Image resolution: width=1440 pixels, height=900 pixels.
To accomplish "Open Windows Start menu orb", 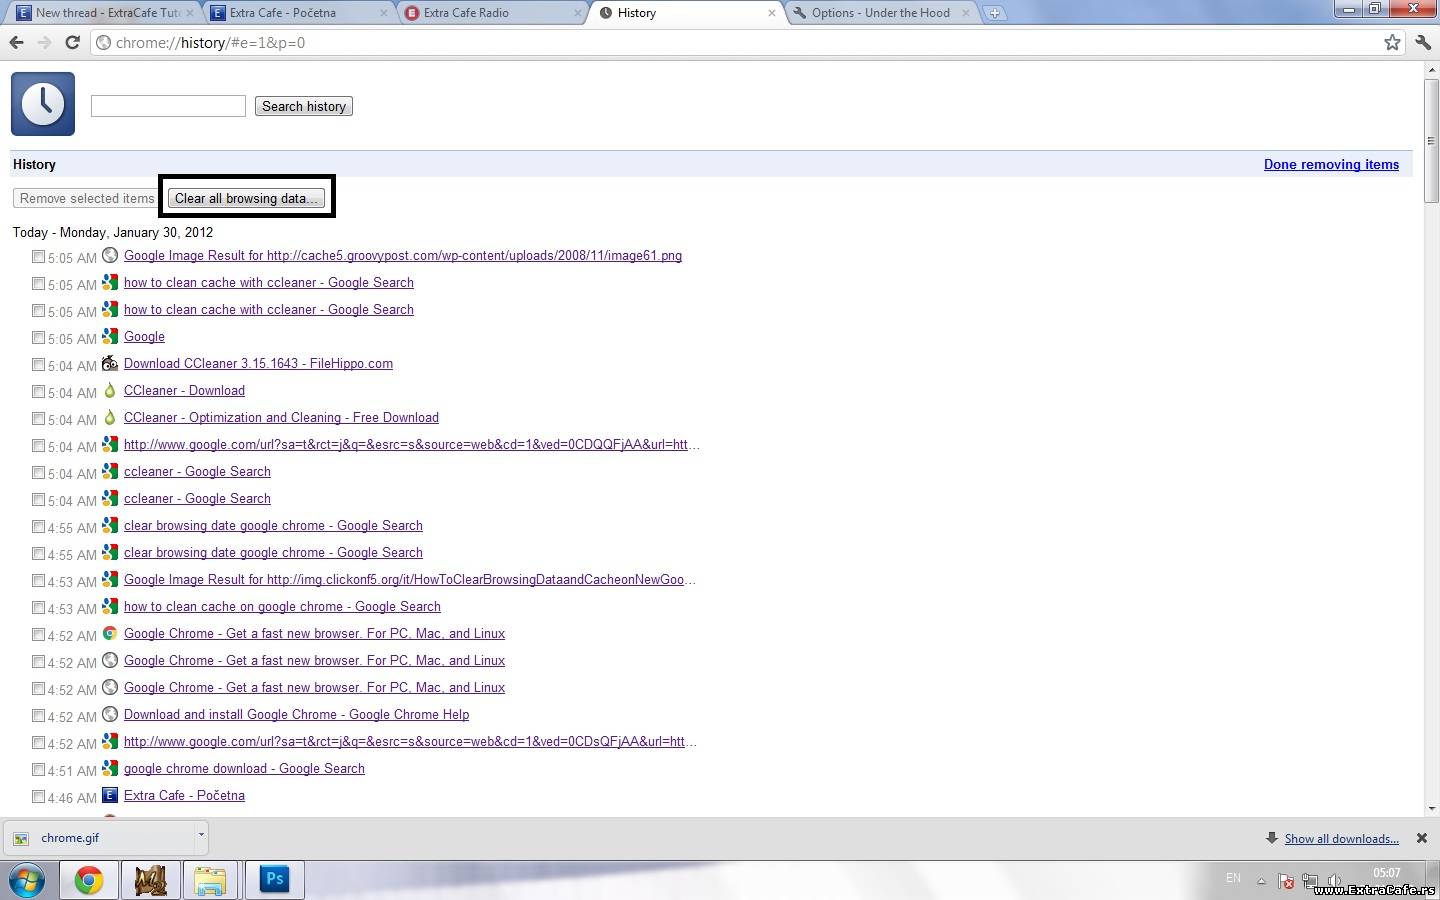I will pyautogui.click(x=27, y=880).
